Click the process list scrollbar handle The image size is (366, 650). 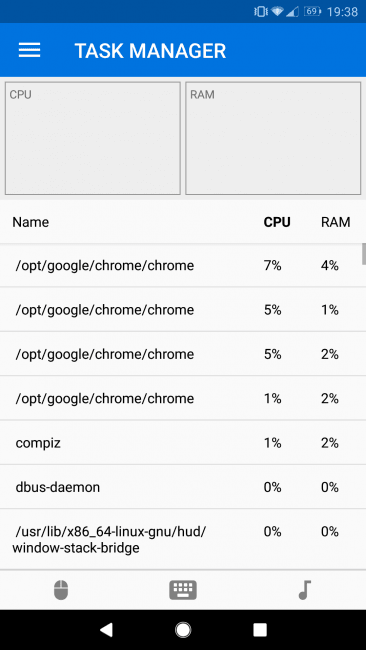pos(364,254)
